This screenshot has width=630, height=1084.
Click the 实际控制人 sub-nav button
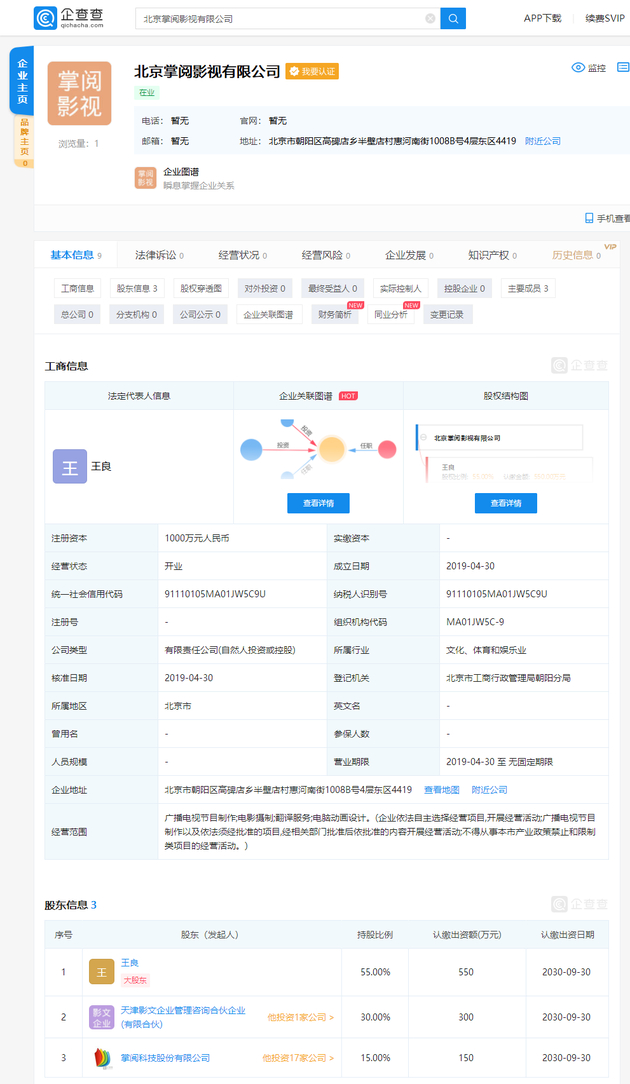[x=400, y=288]
